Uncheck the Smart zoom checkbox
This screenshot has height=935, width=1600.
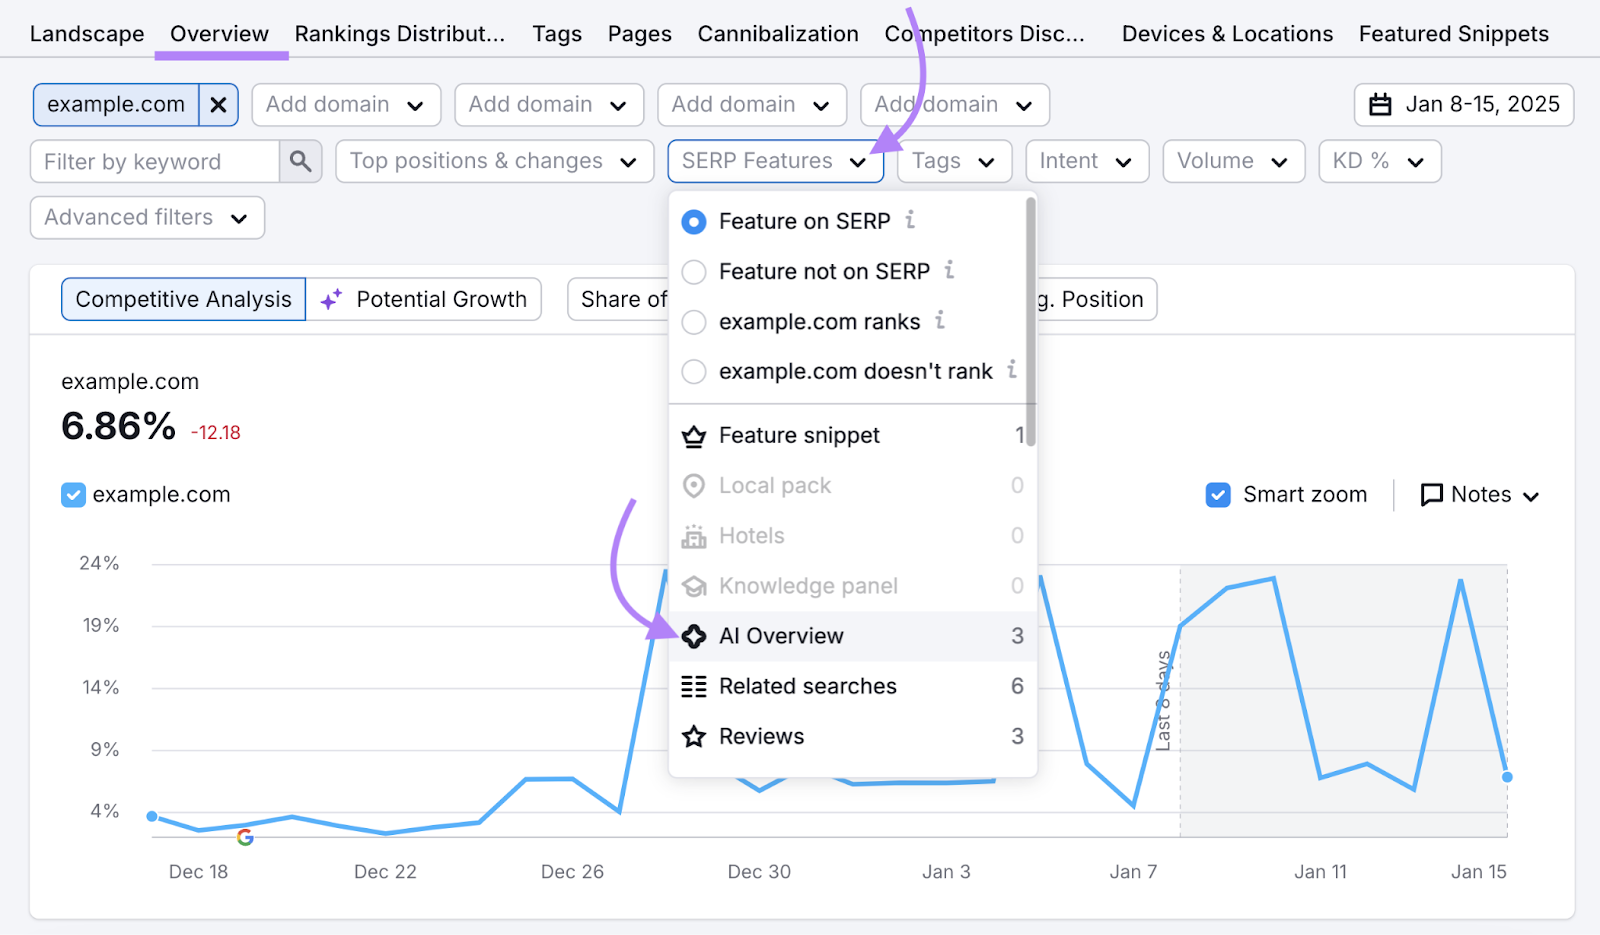1218,495
